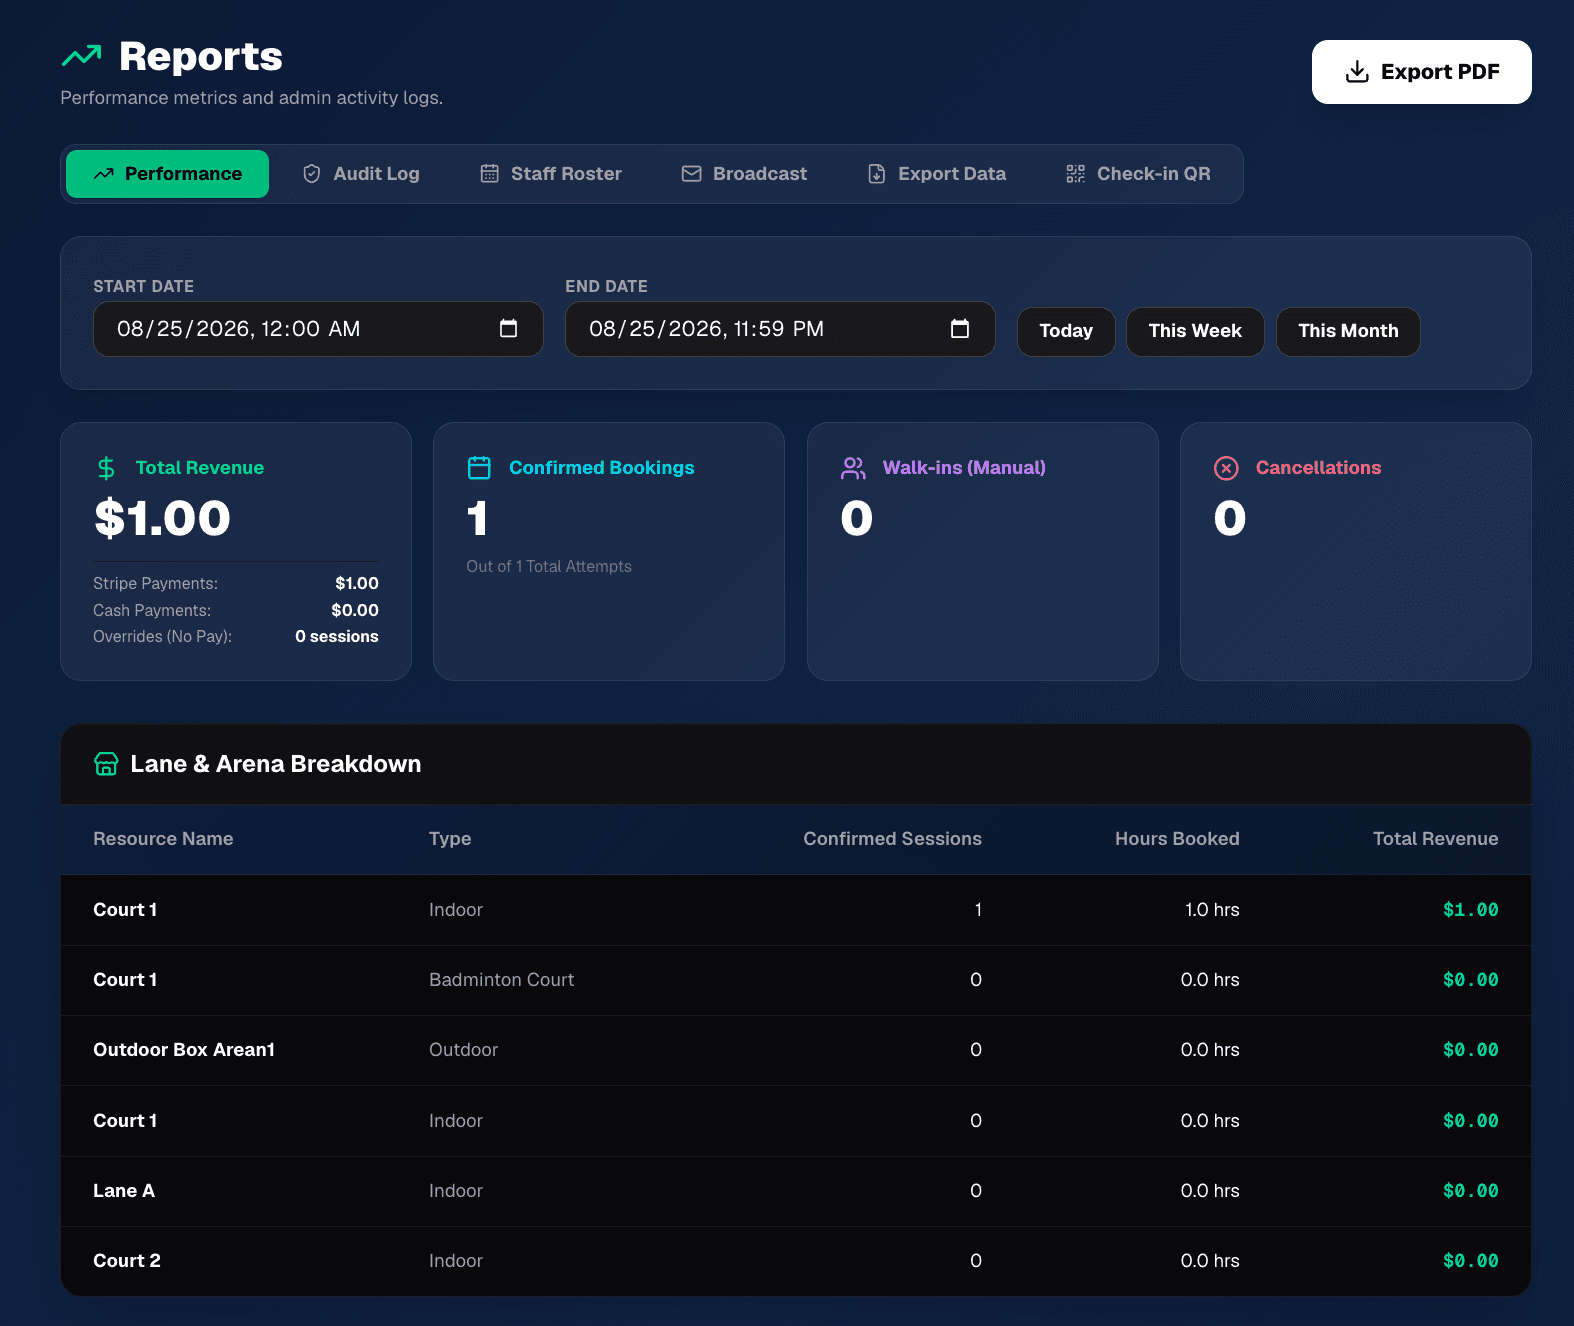Select the Export Data tab
The image size is (1574, 1326).
pyautogui.click(x=937, y=174)
